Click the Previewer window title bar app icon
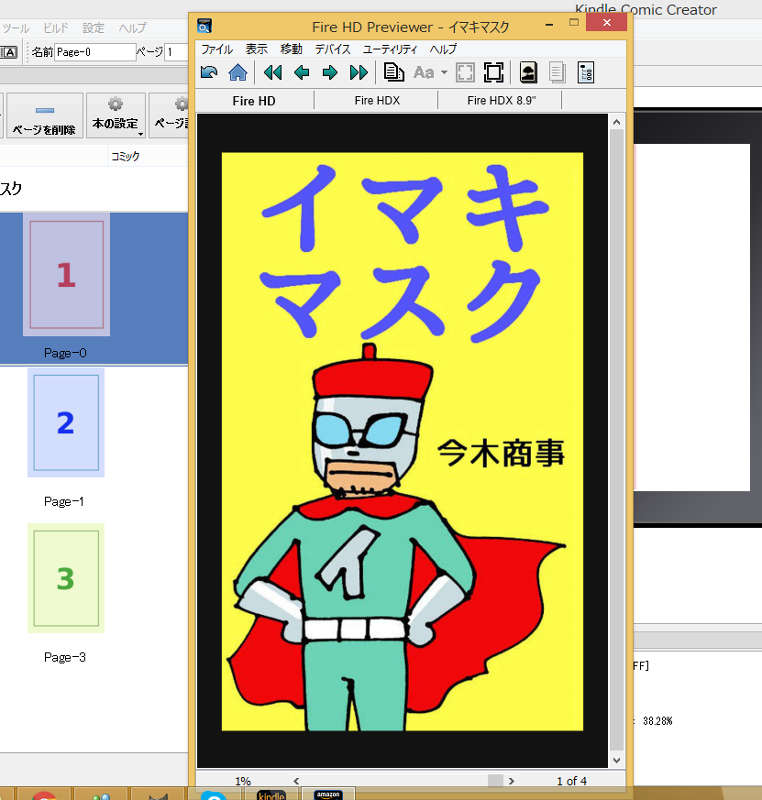This screenshot has height=800, width=762. click(204, 26)
